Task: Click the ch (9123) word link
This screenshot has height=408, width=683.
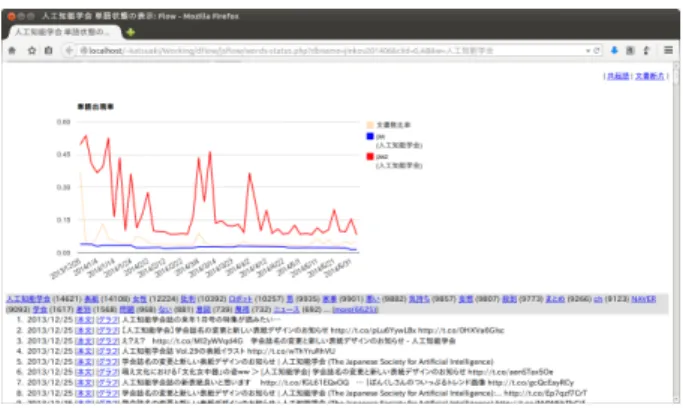Action: pos(598,299)
